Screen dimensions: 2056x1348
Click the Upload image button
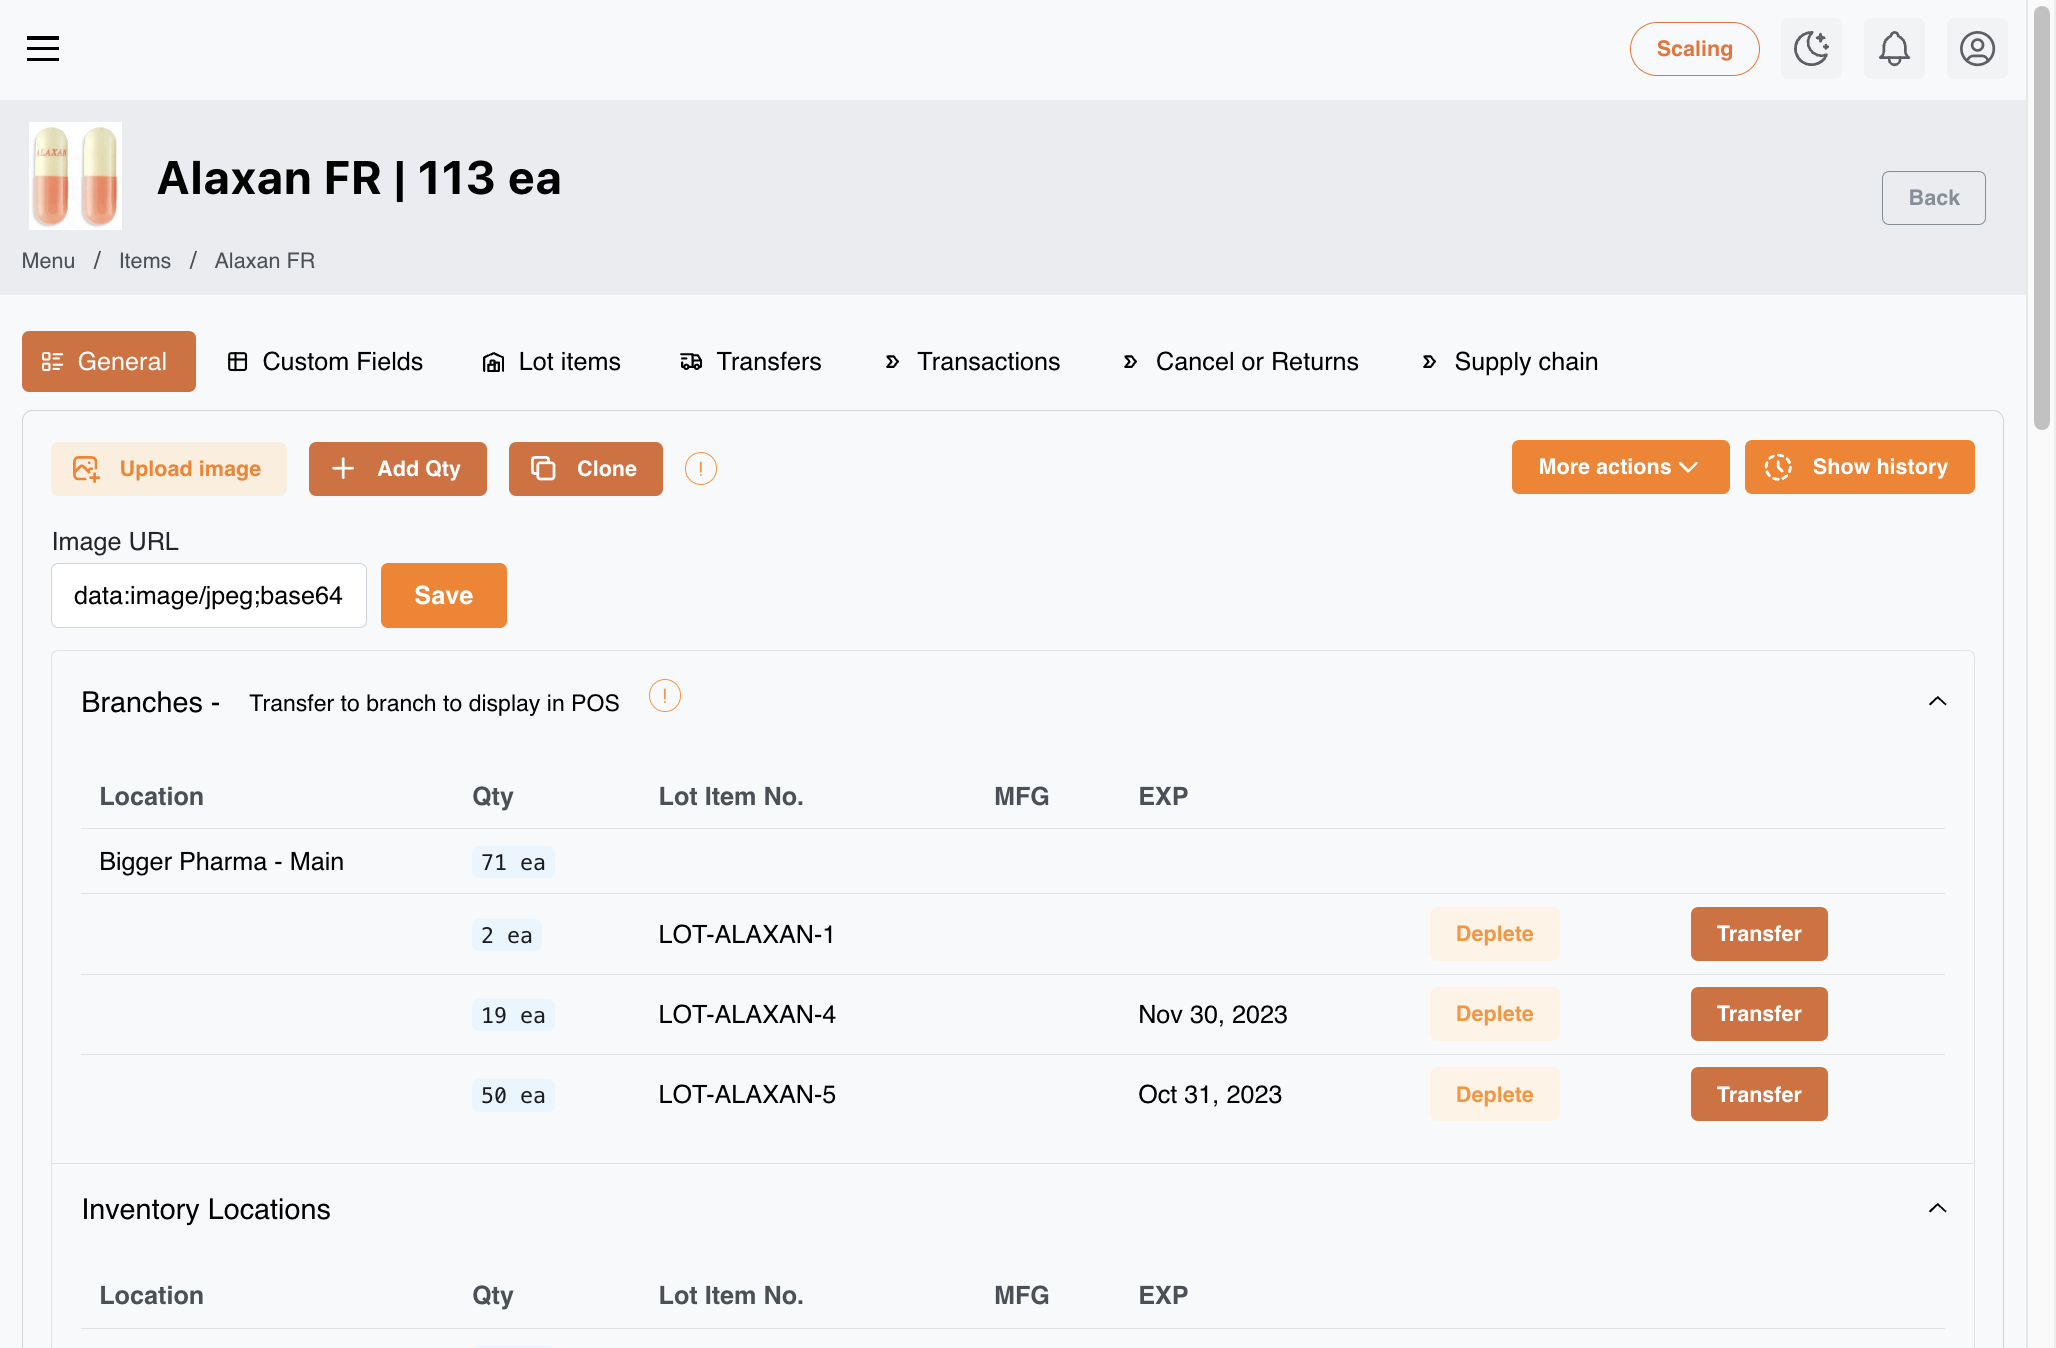coord(169,469)
